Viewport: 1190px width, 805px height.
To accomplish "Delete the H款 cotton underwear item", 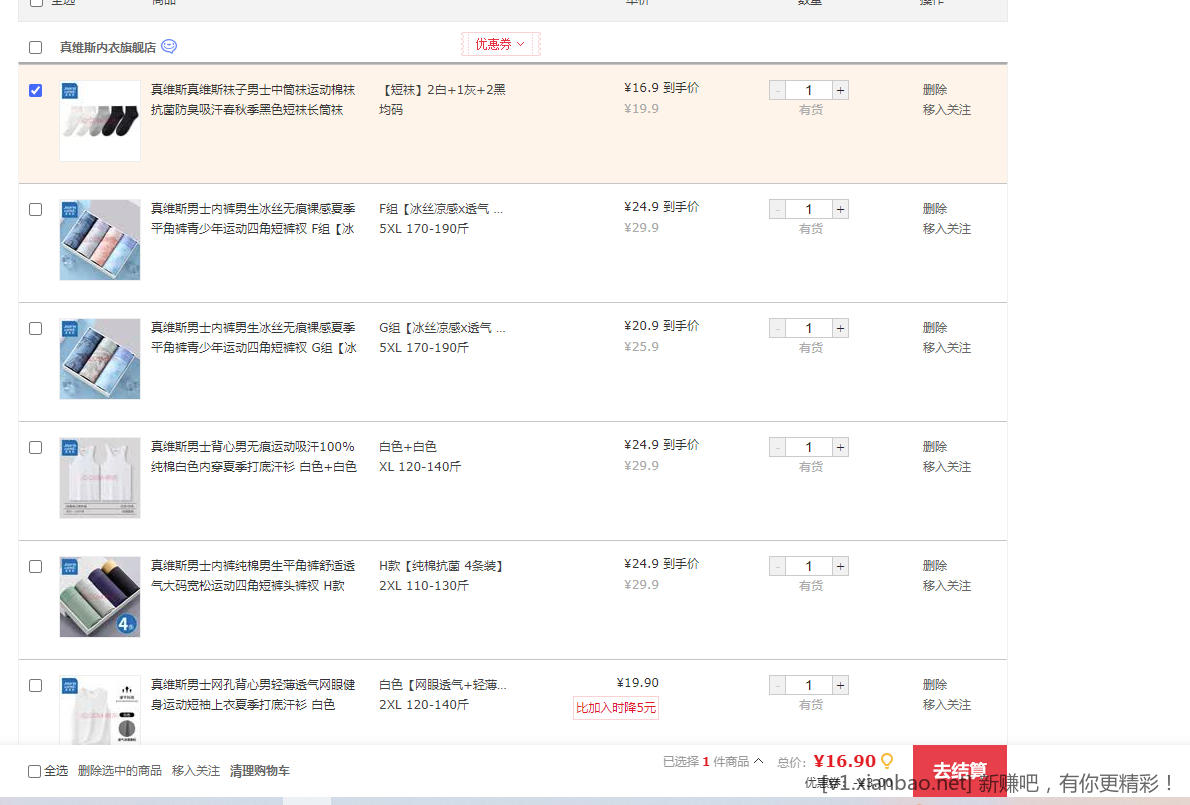I will tap(935, 566).
